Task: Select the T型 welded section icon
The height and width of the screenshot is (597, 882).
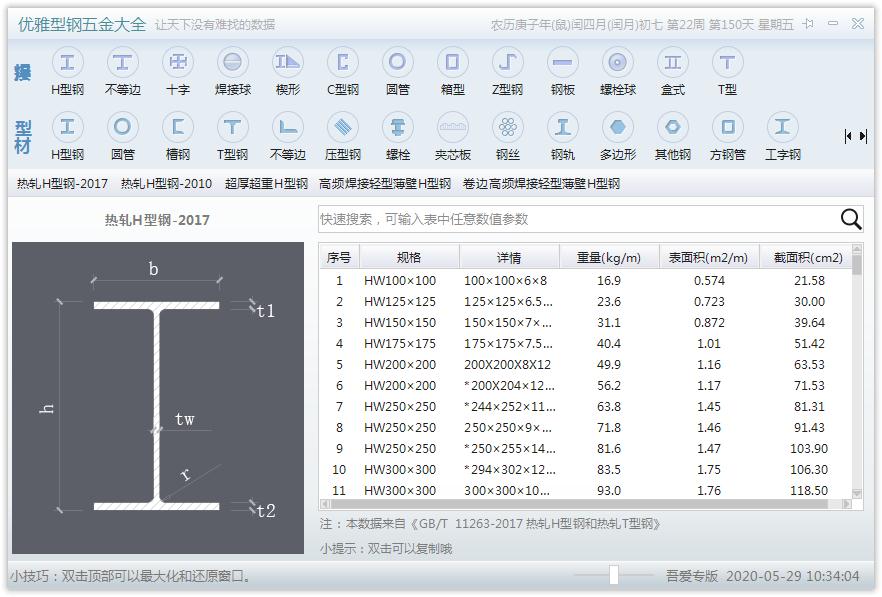Action: tap(727, 62)
